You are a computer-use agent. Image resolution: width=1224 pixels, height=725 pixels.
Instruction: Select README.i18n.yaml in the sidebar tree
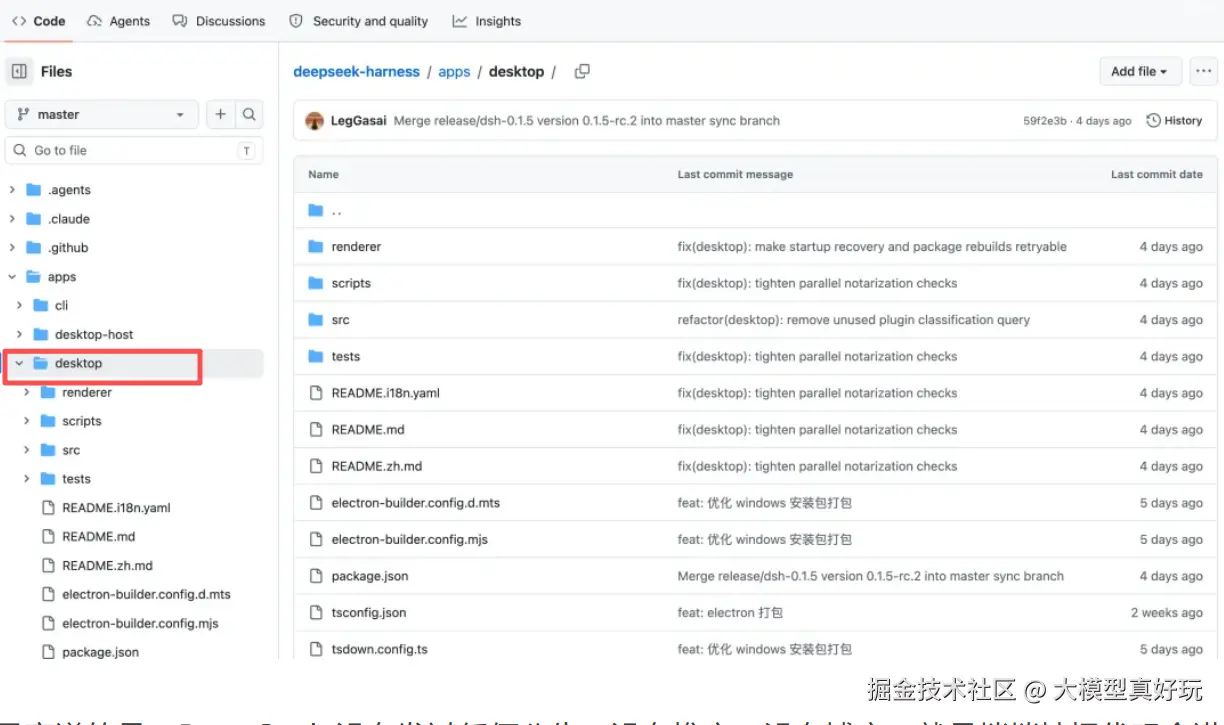[116, 508]
